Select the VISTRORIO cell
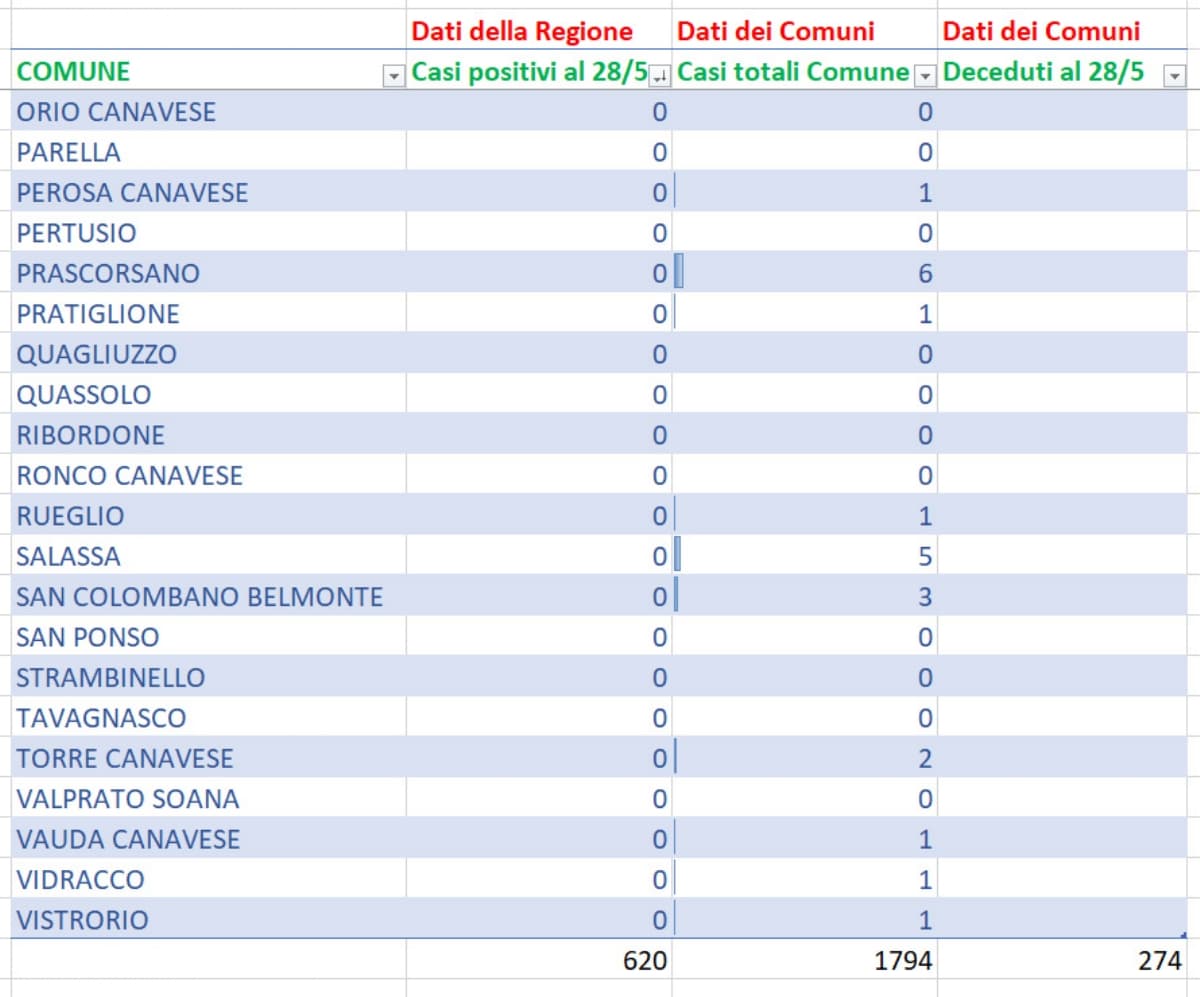1200x997 pixels. point(82,920)
